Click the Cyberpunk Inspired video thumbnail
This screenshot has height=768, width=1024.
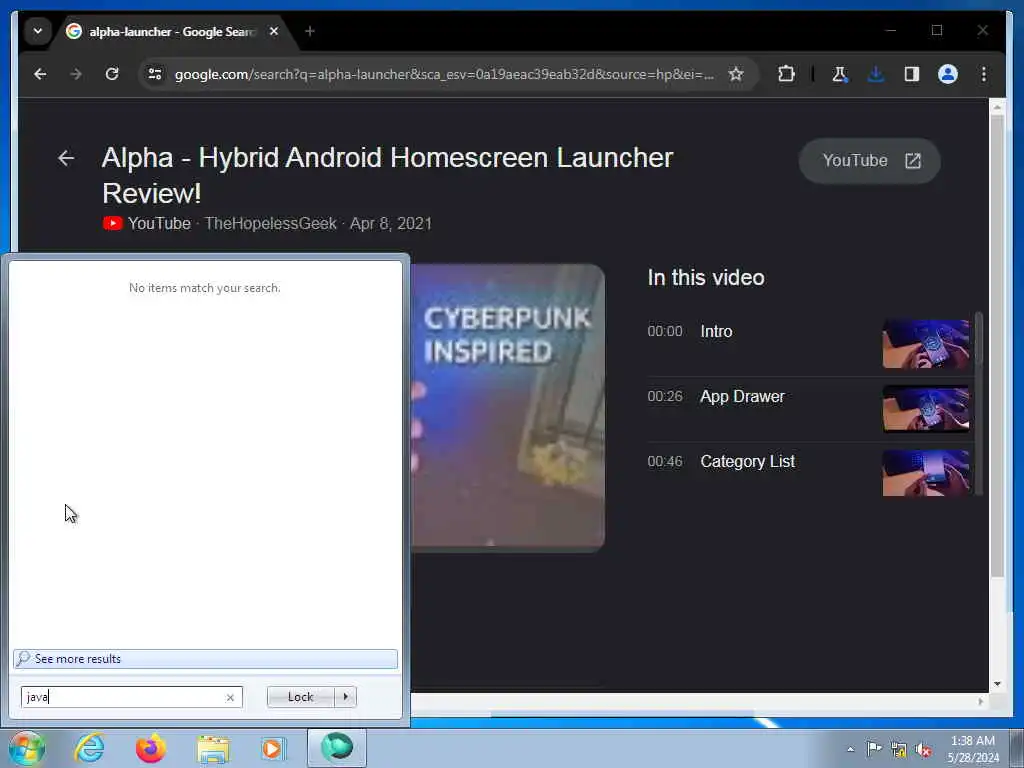coord(507,408)
